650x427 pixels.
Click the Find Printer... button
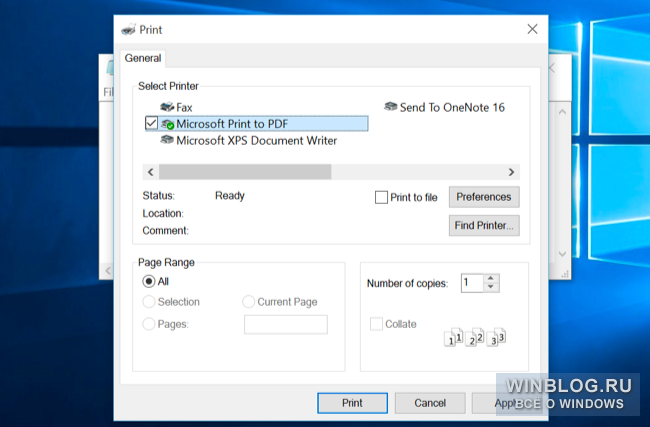pyautogui.click(x=484, y=226)
